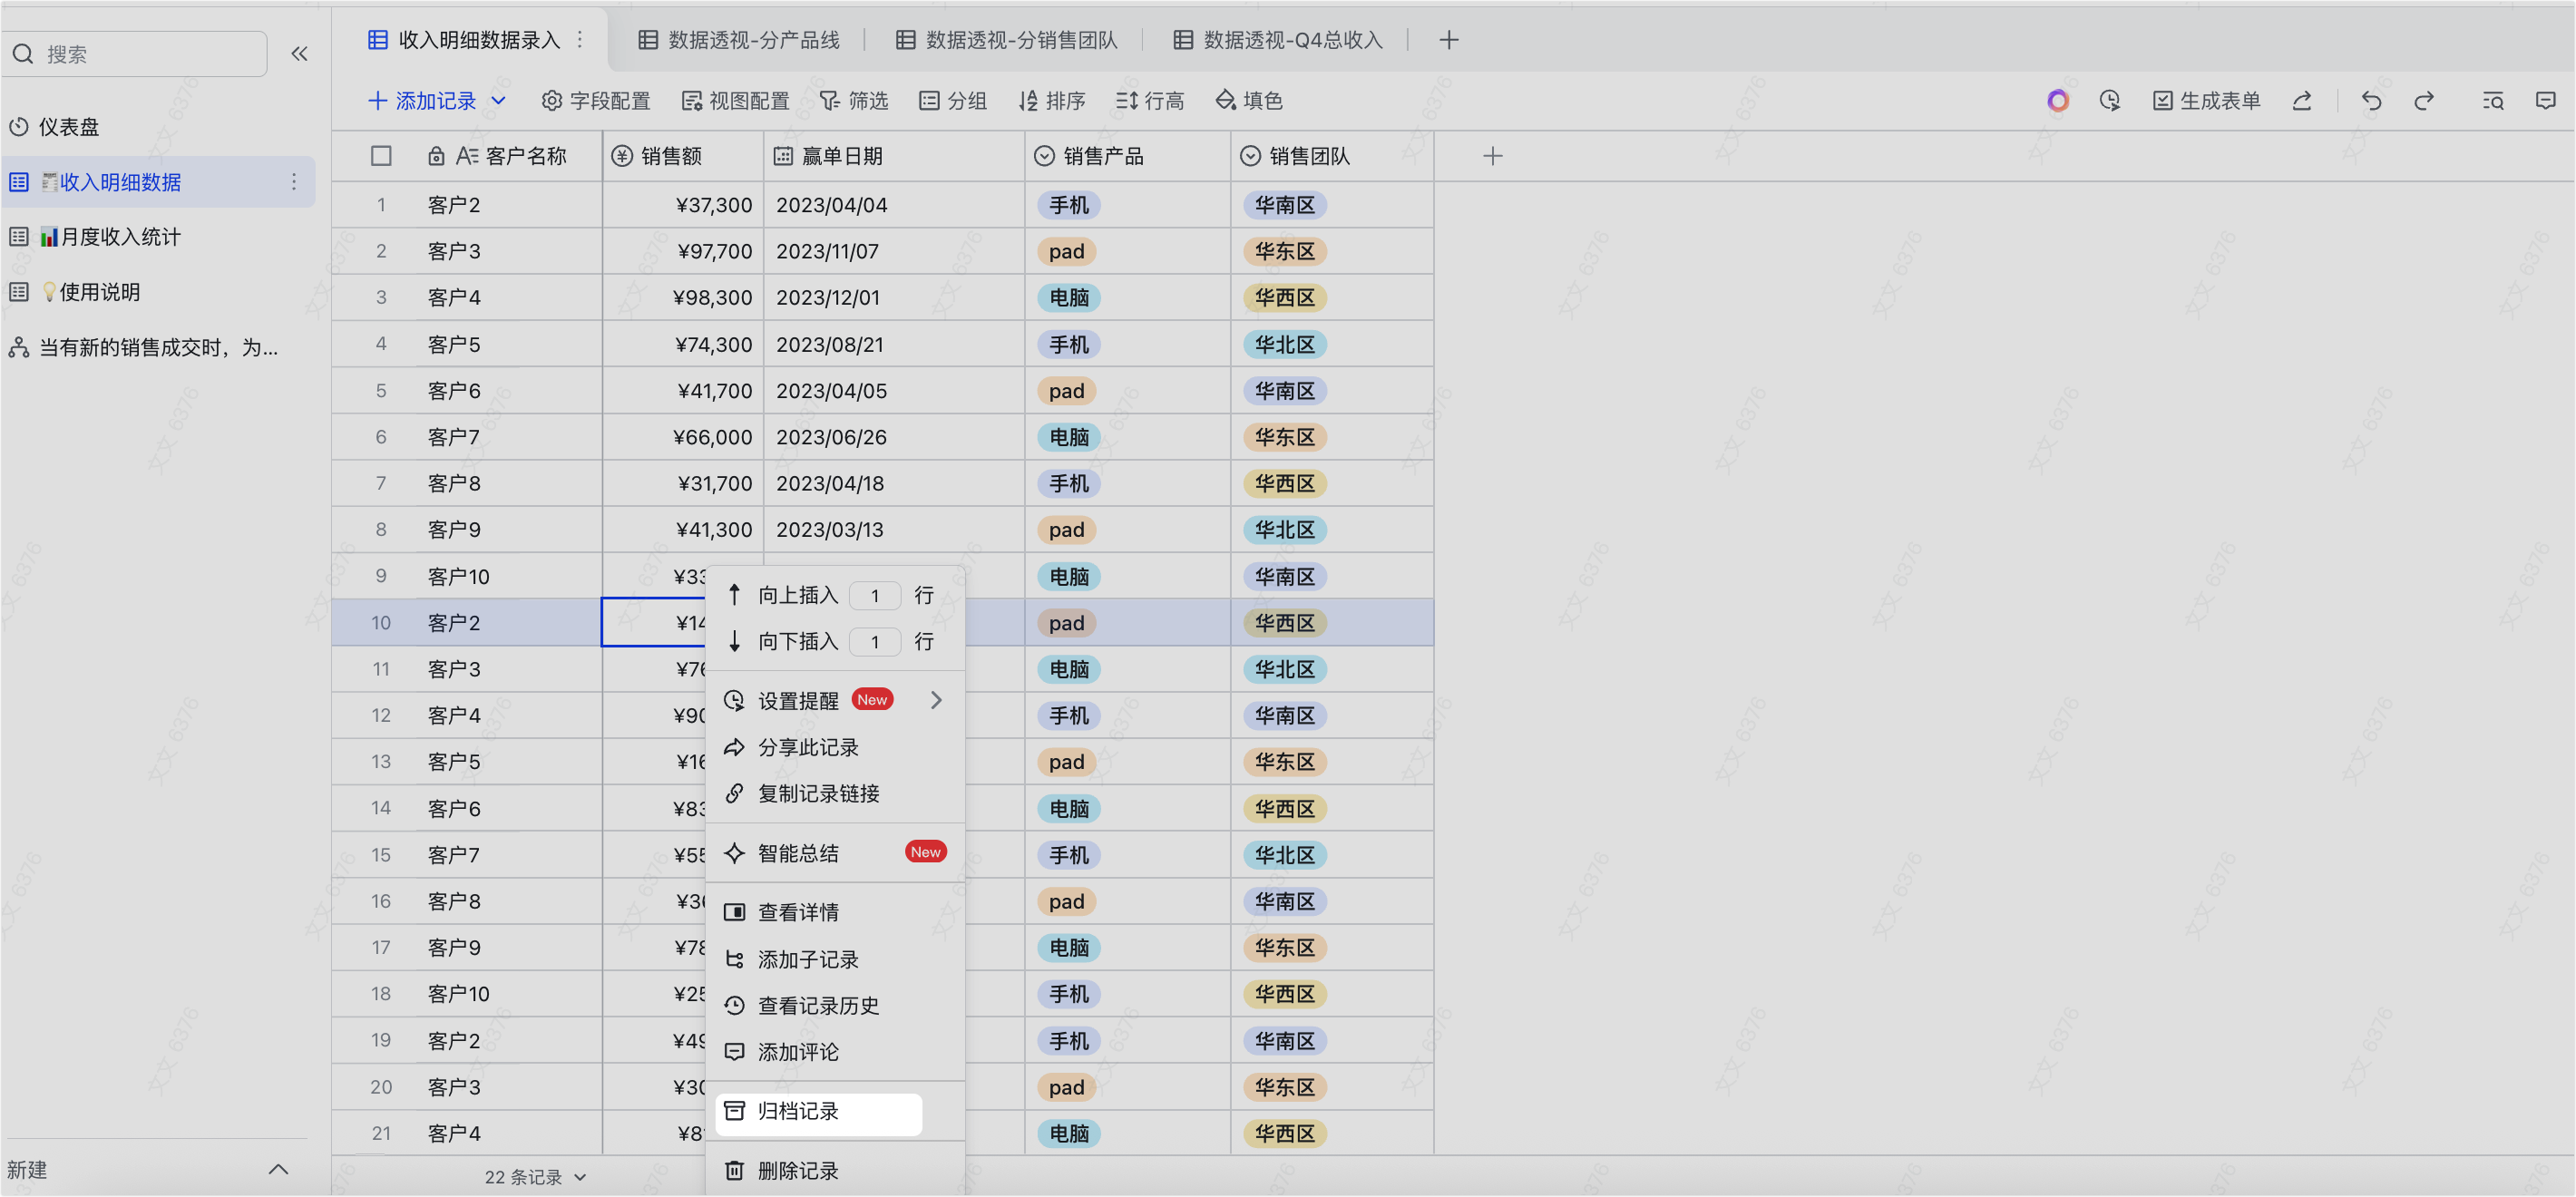This screenshot has width=2576, height=1197.
Task: Open the comments panel icon
Action: 2546,101
